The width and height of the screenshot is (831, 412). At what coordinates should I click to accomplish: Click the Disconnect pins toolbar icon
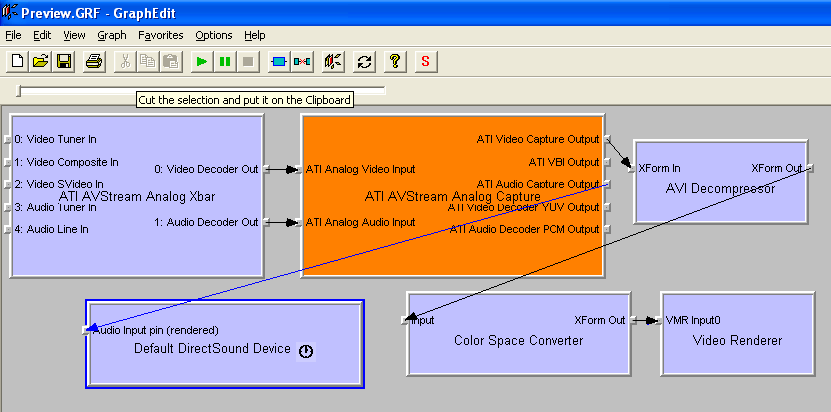[x=302, y=62]
